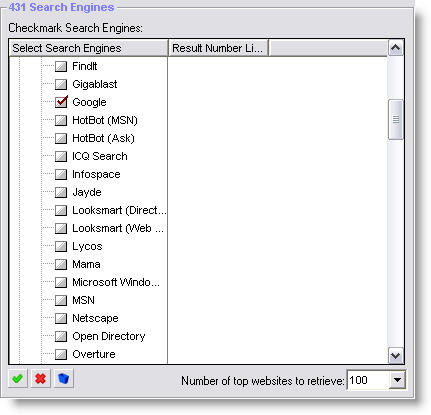Select the HotBot (Ask) list item
Screen dimensions: 431x415
point(103,138)
